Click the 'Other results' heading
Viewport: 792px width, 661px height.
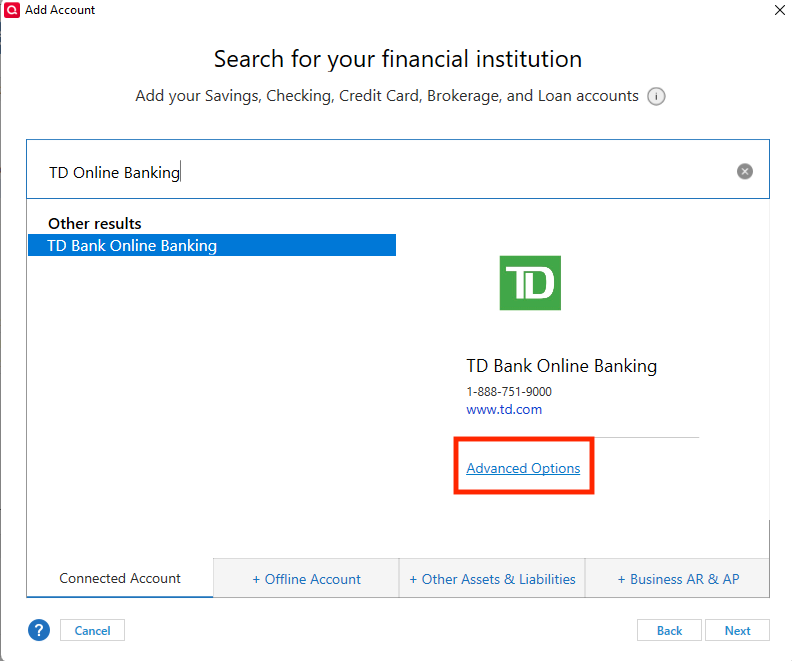95,223
